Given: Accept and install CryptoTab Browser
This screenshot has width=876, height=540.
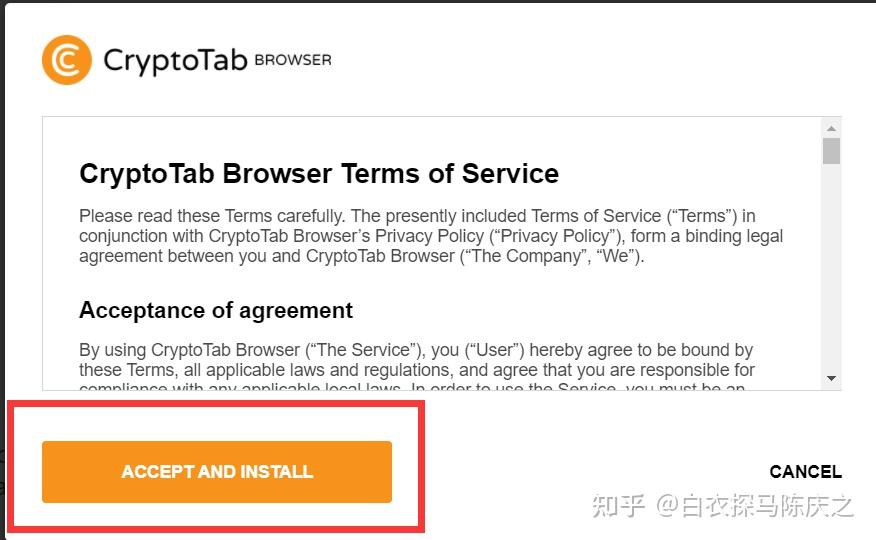Looking at the screenshot, I should (x=217, y=472).
